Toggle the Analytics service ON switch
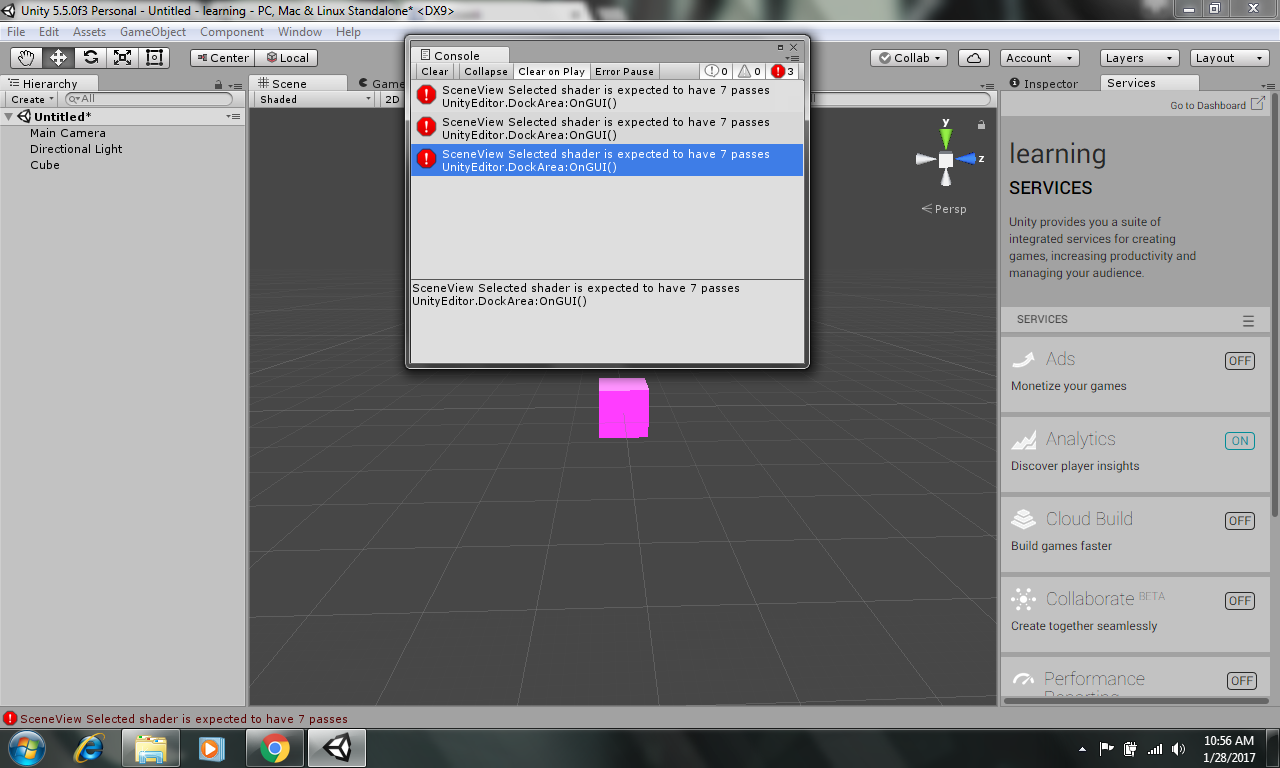The width and height of the screenshot is (1280, 768). coord(1240,441)
